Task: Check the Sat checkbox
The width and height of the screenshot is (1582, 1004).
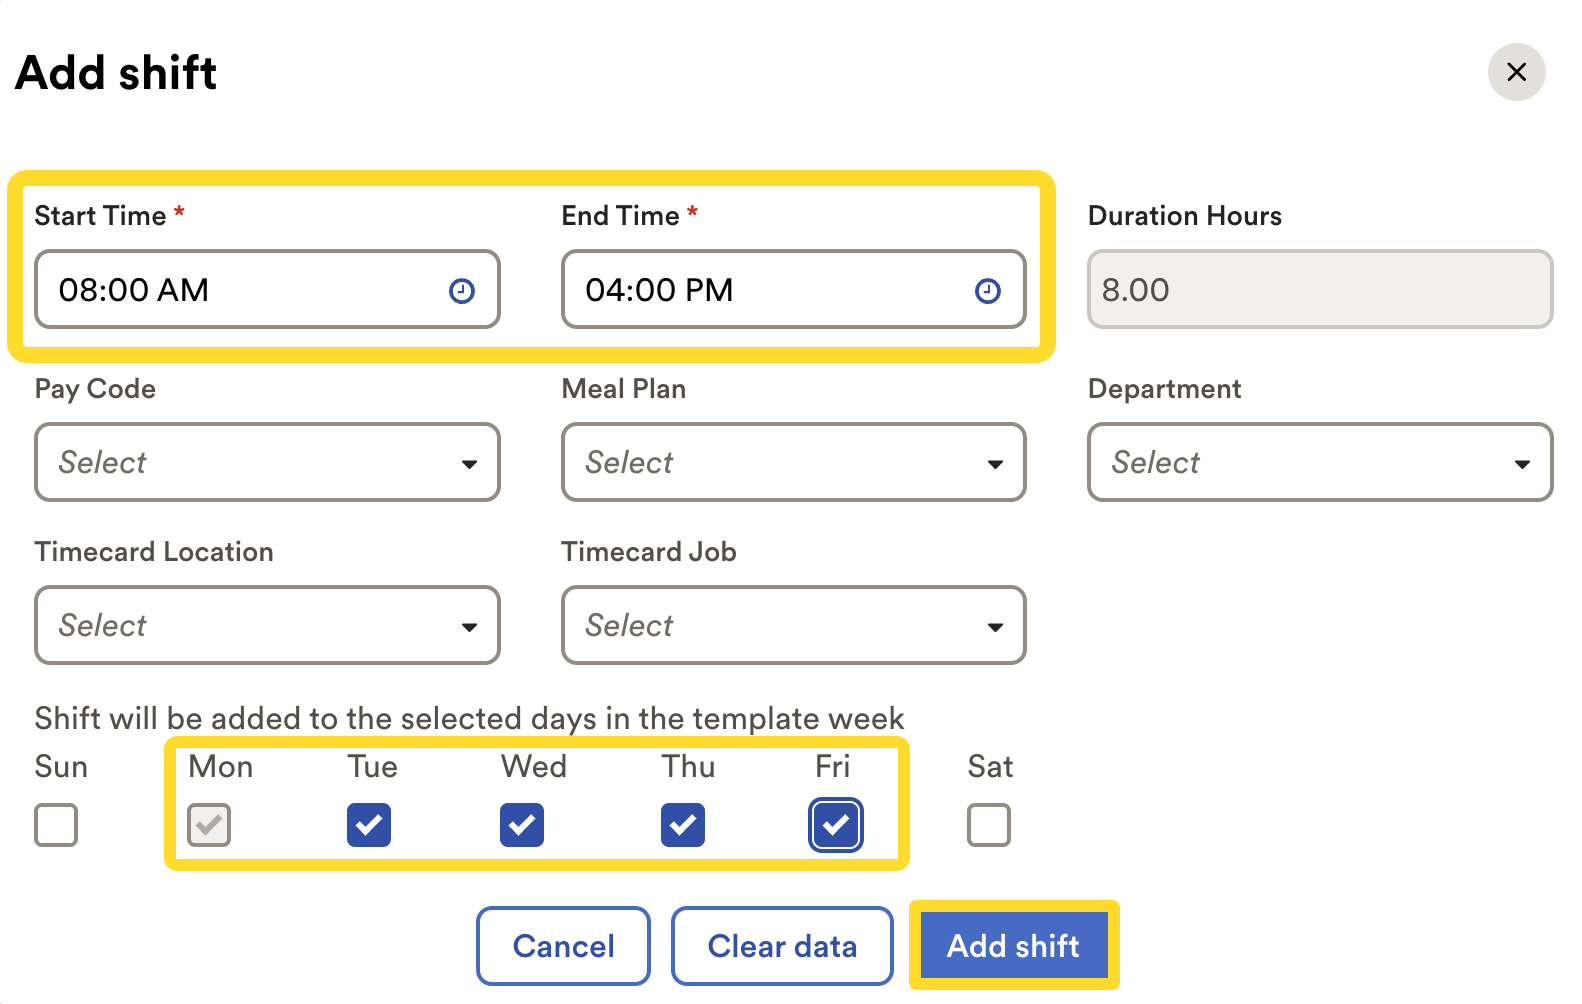Action: coord(989,825)
